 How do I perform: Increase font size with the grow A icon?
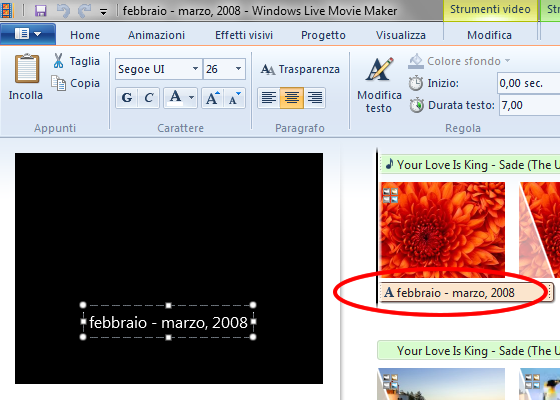coord(213,98)
